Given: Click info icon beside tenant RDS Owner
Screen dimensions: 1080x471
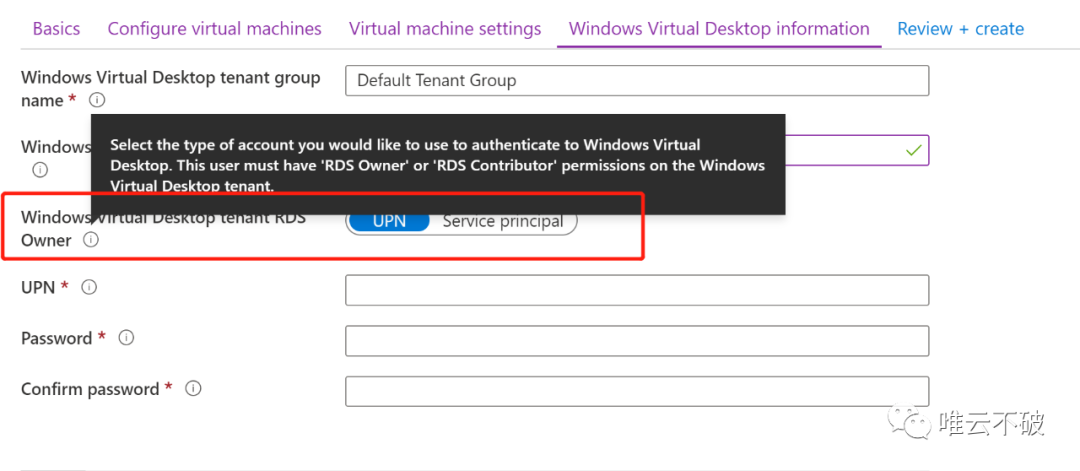Looking at the screenshot, I should 91,240.
